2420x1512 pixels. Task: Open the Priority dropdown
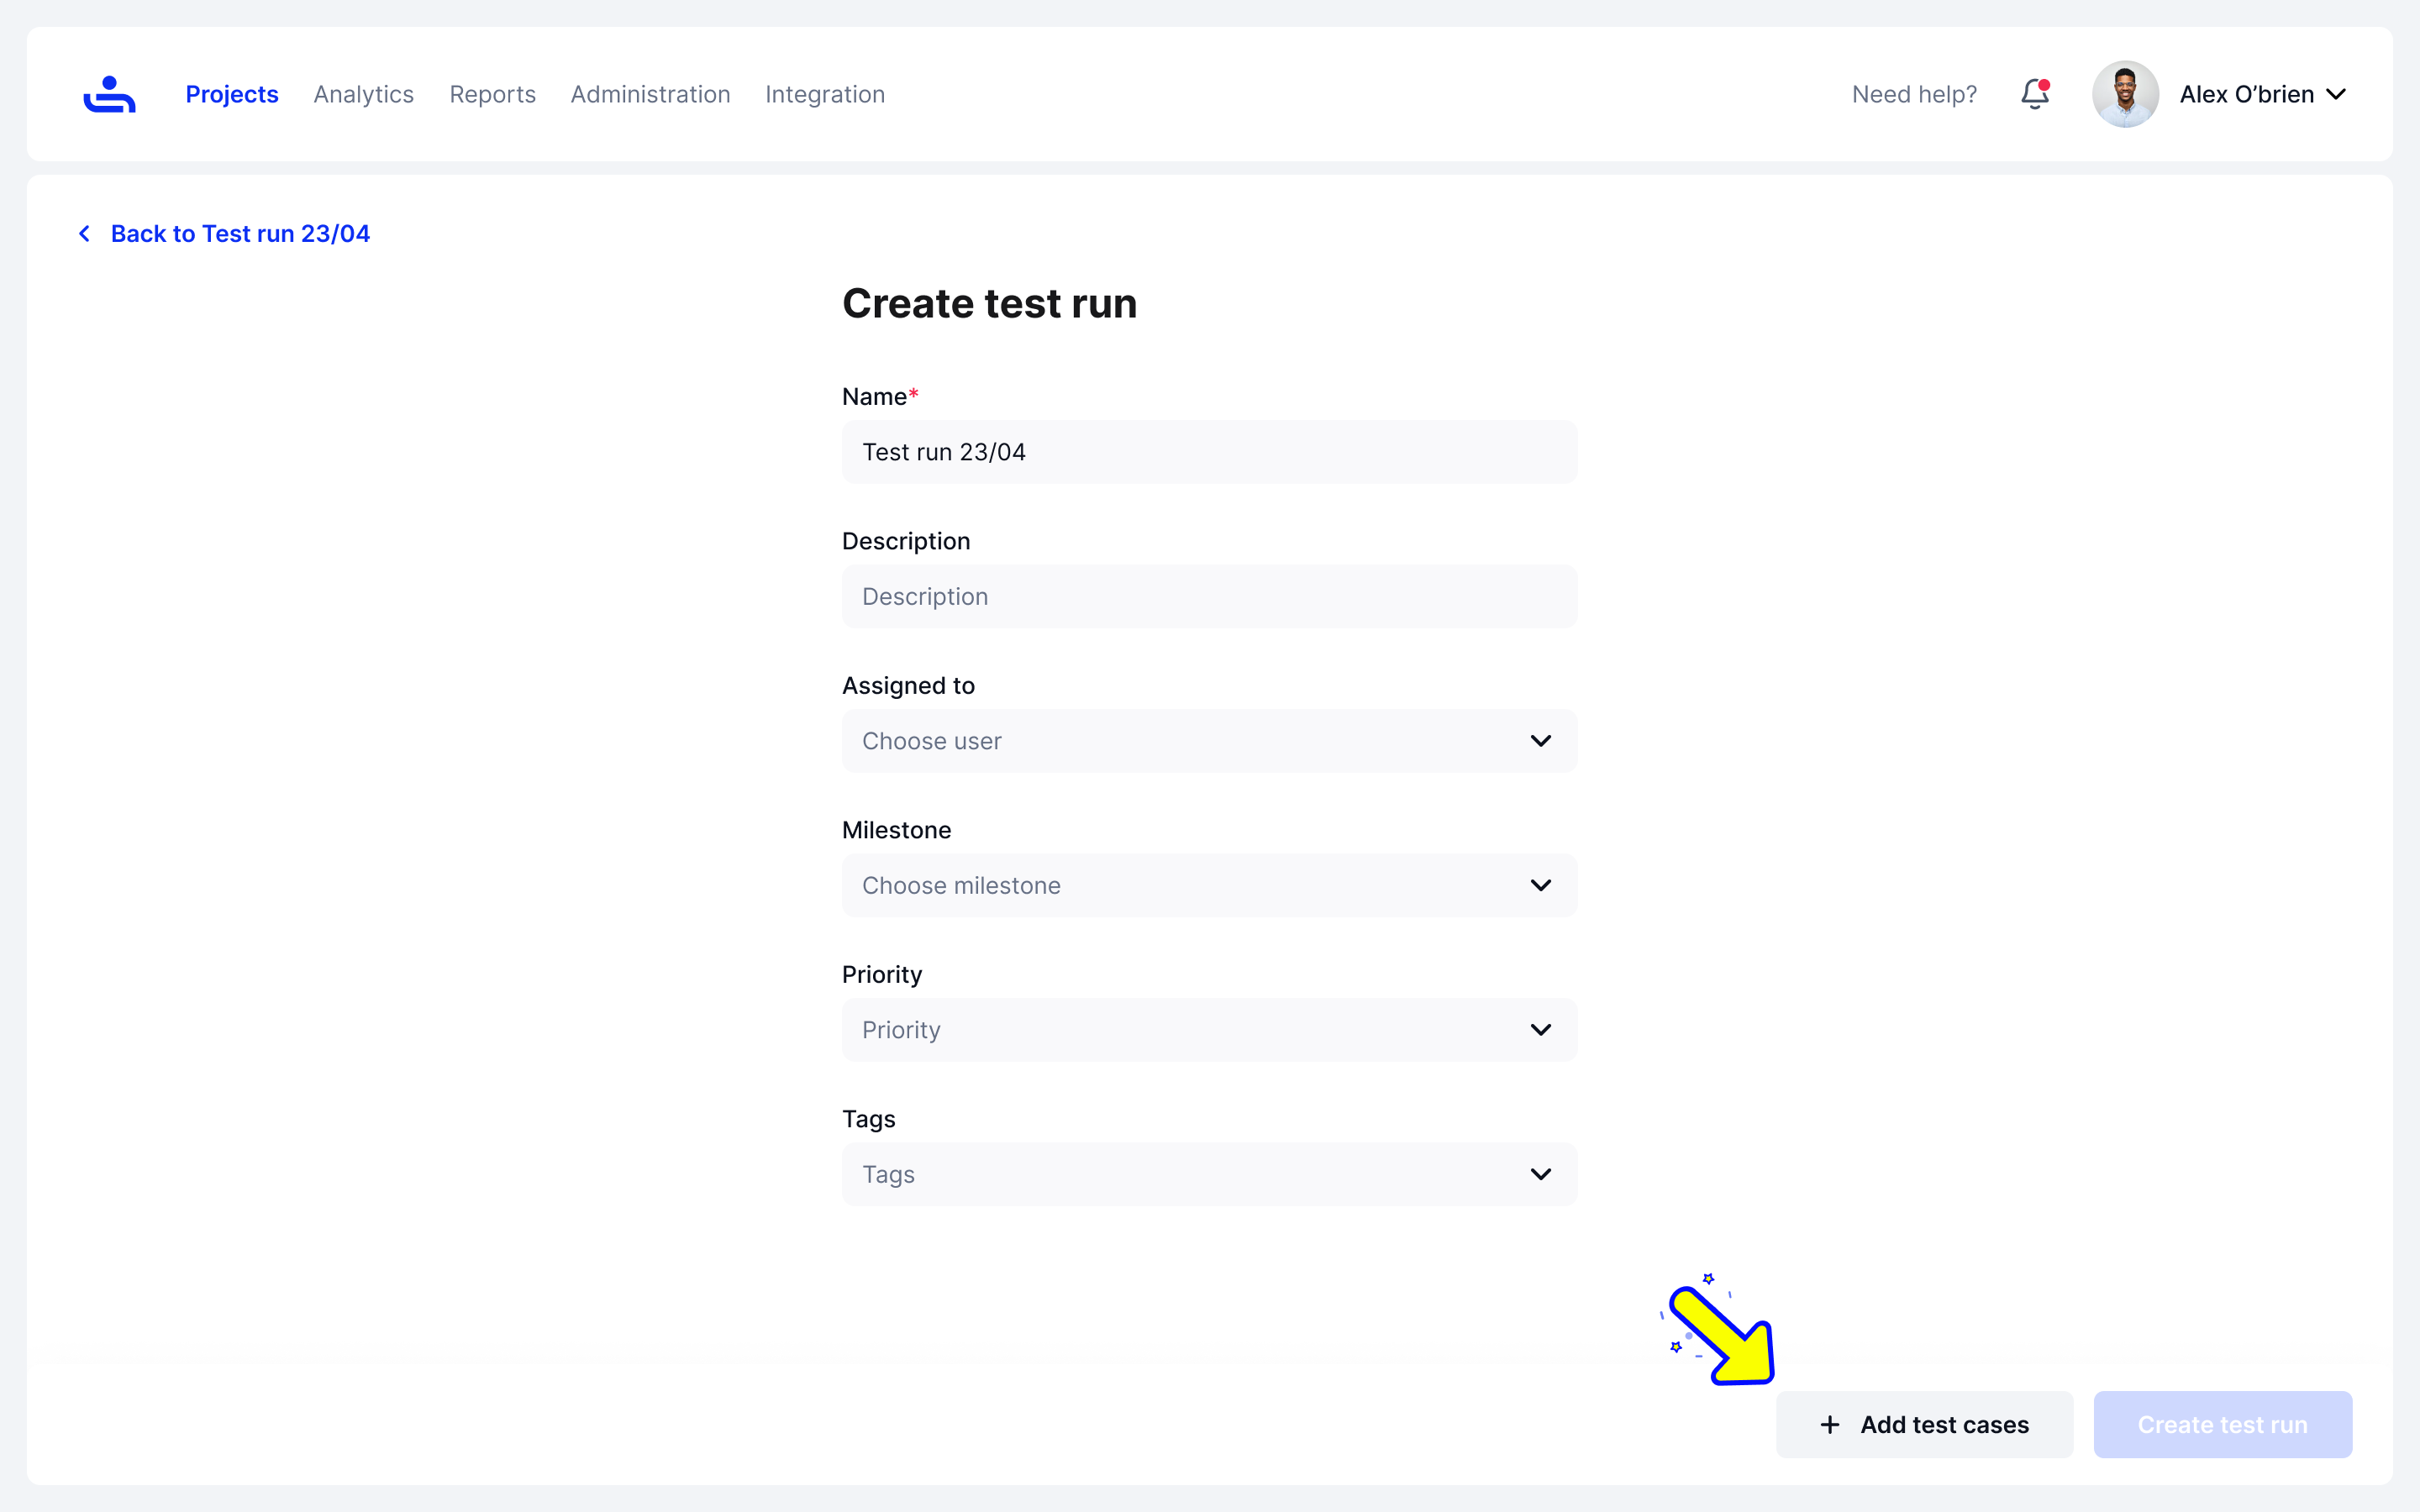[1210, 1030]
